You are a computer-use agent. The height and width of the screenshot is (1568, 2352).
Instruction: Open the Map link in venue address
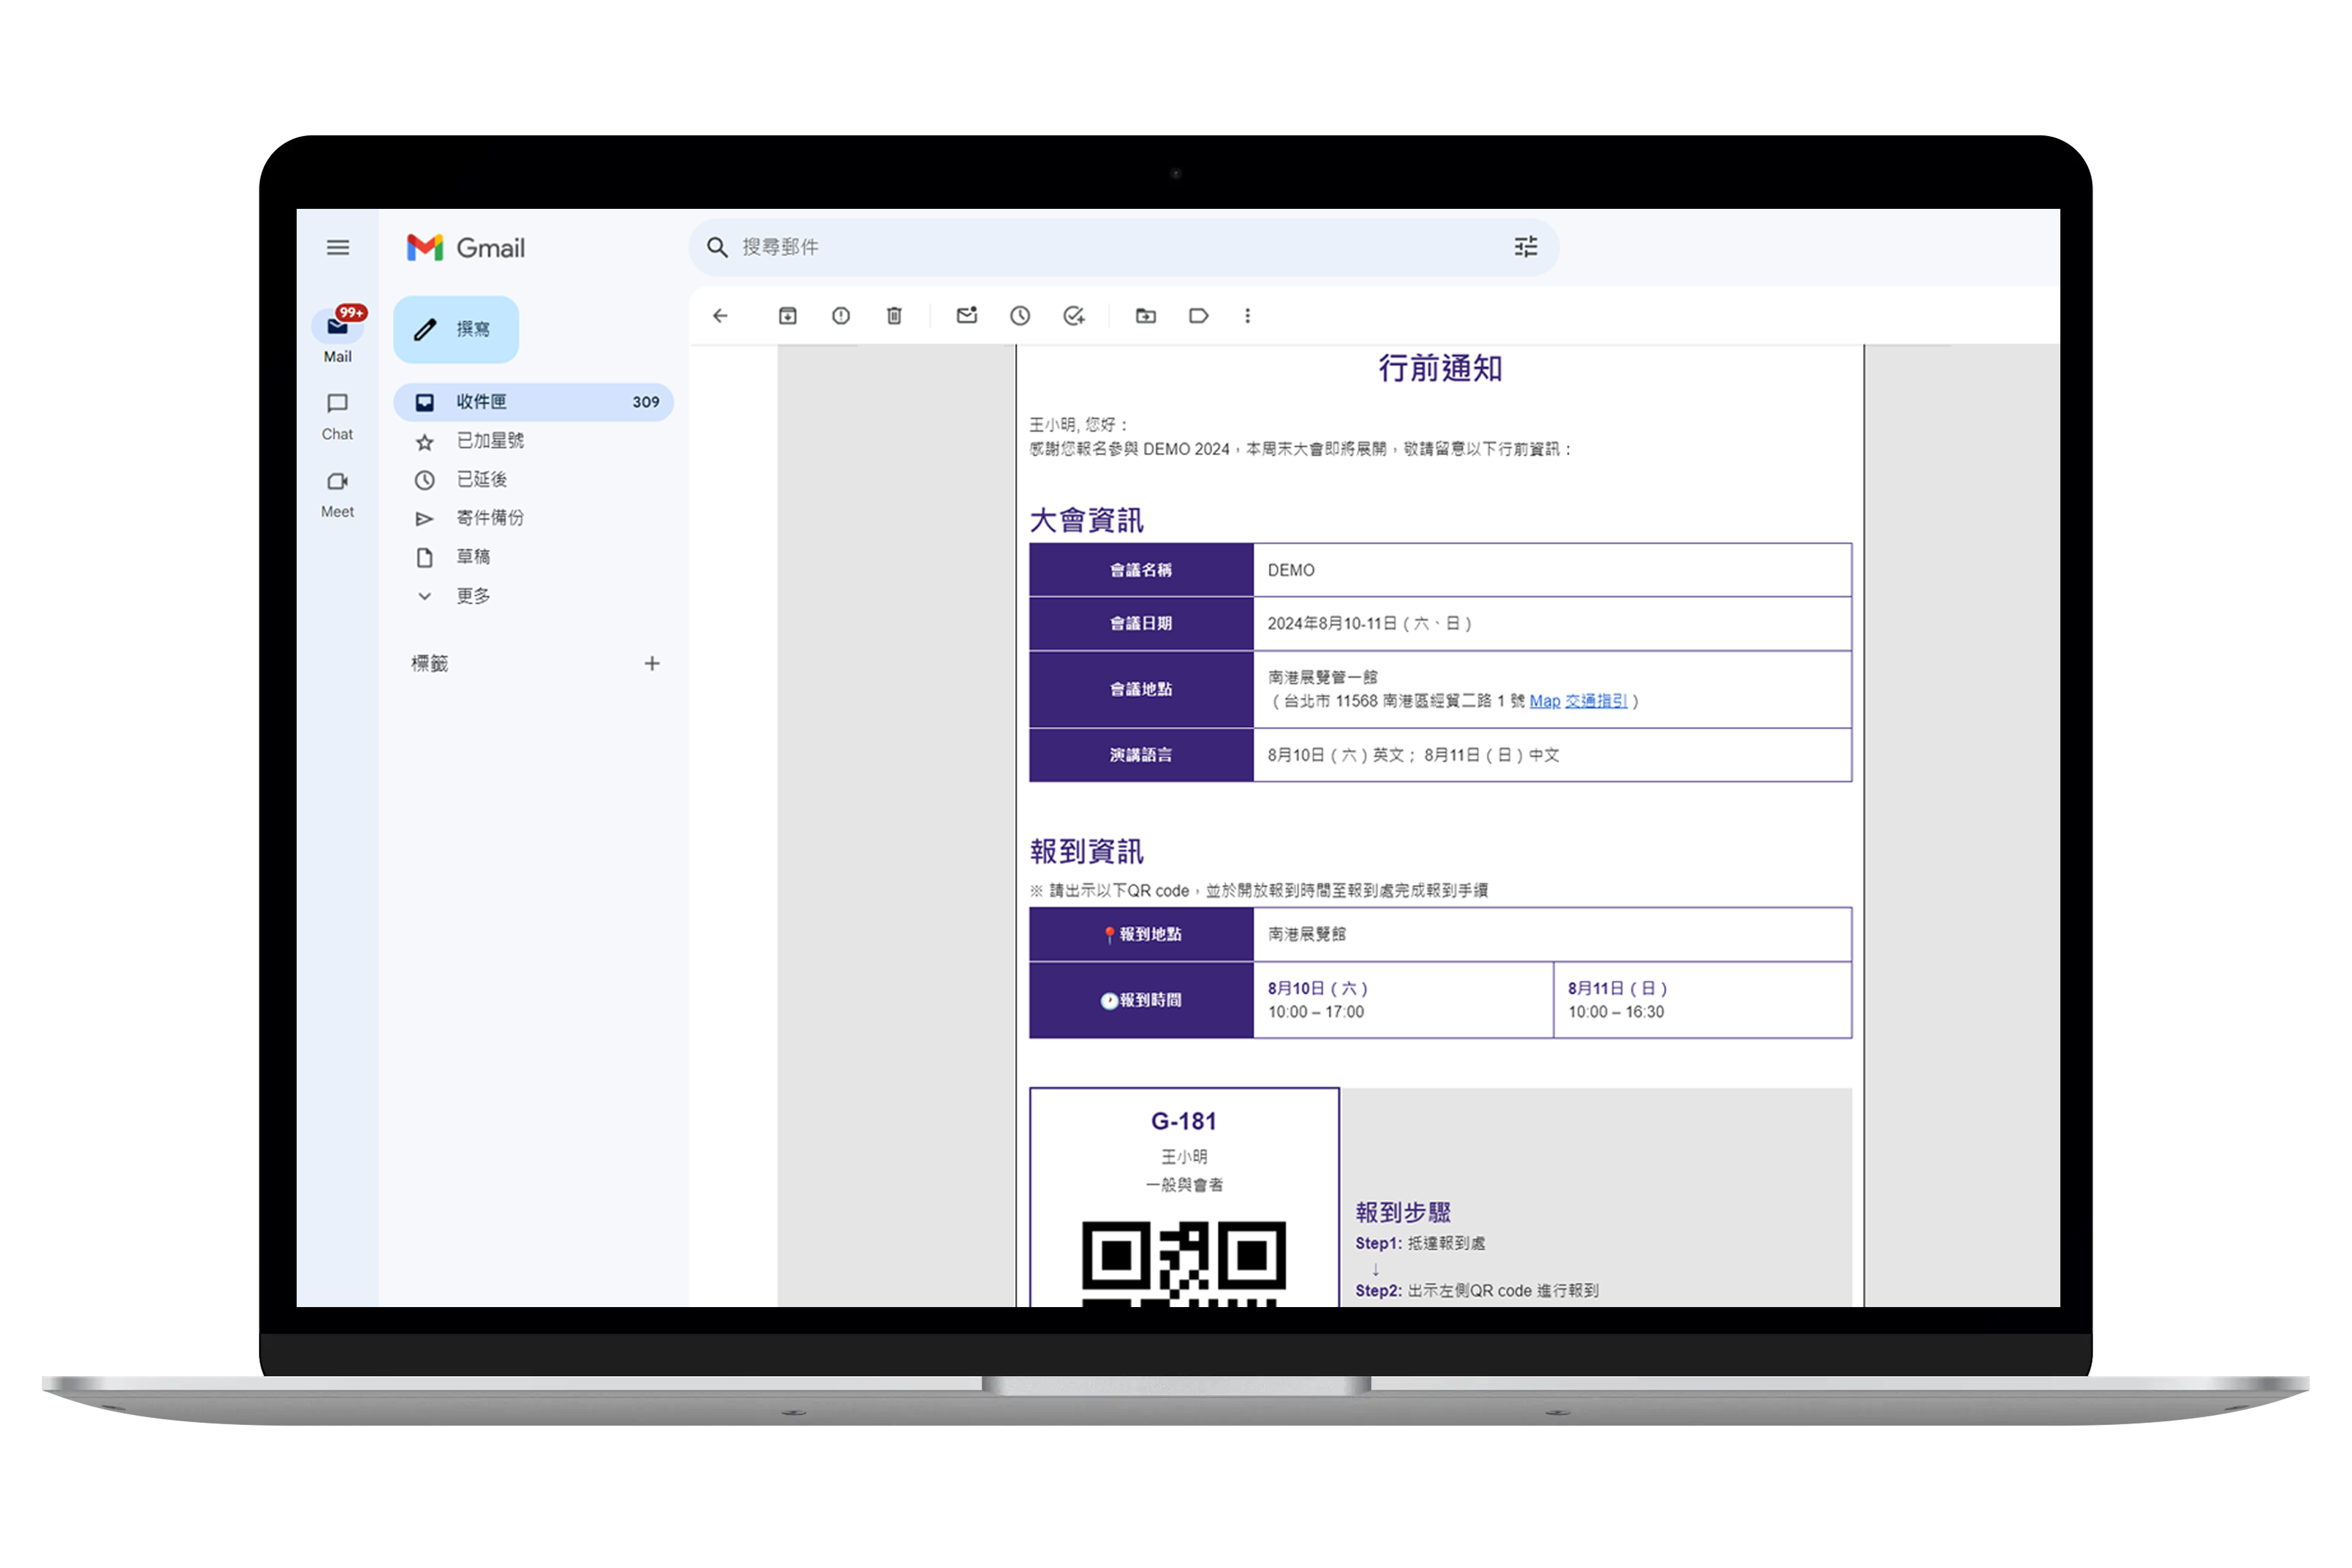(x=1544, y=701)
